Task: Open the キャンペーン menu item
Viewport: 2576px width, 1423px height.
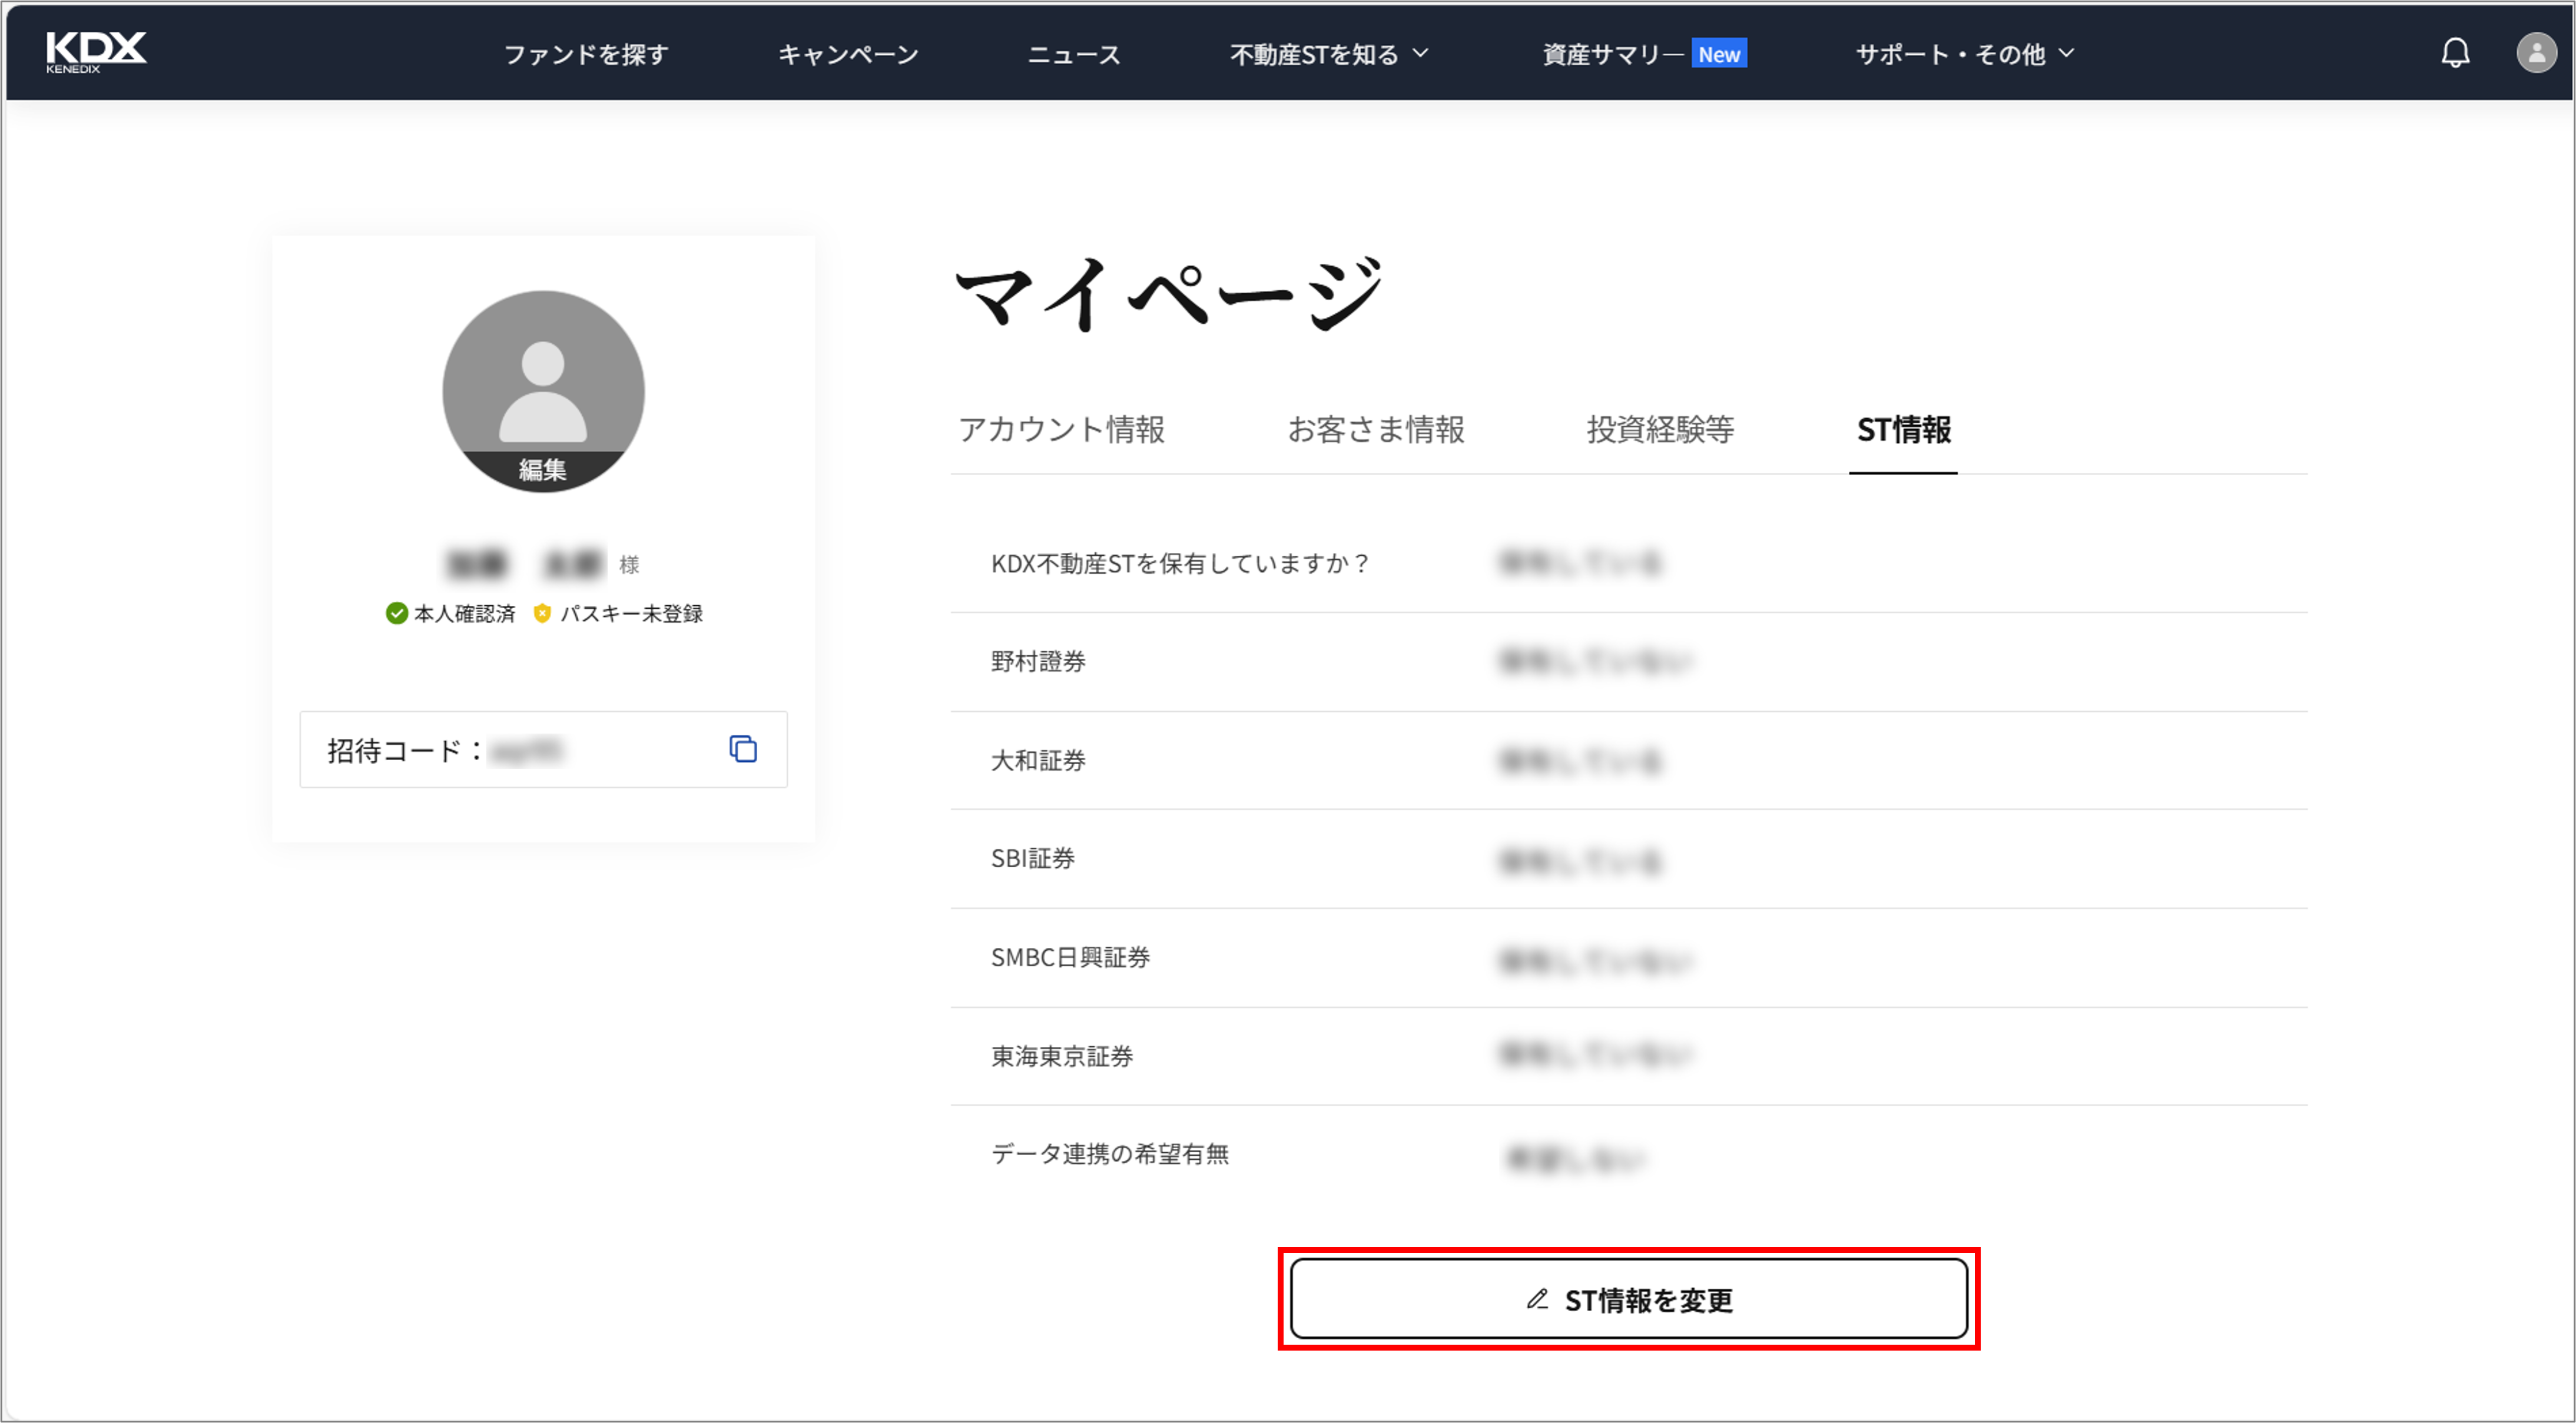Action: click(848, 54)
